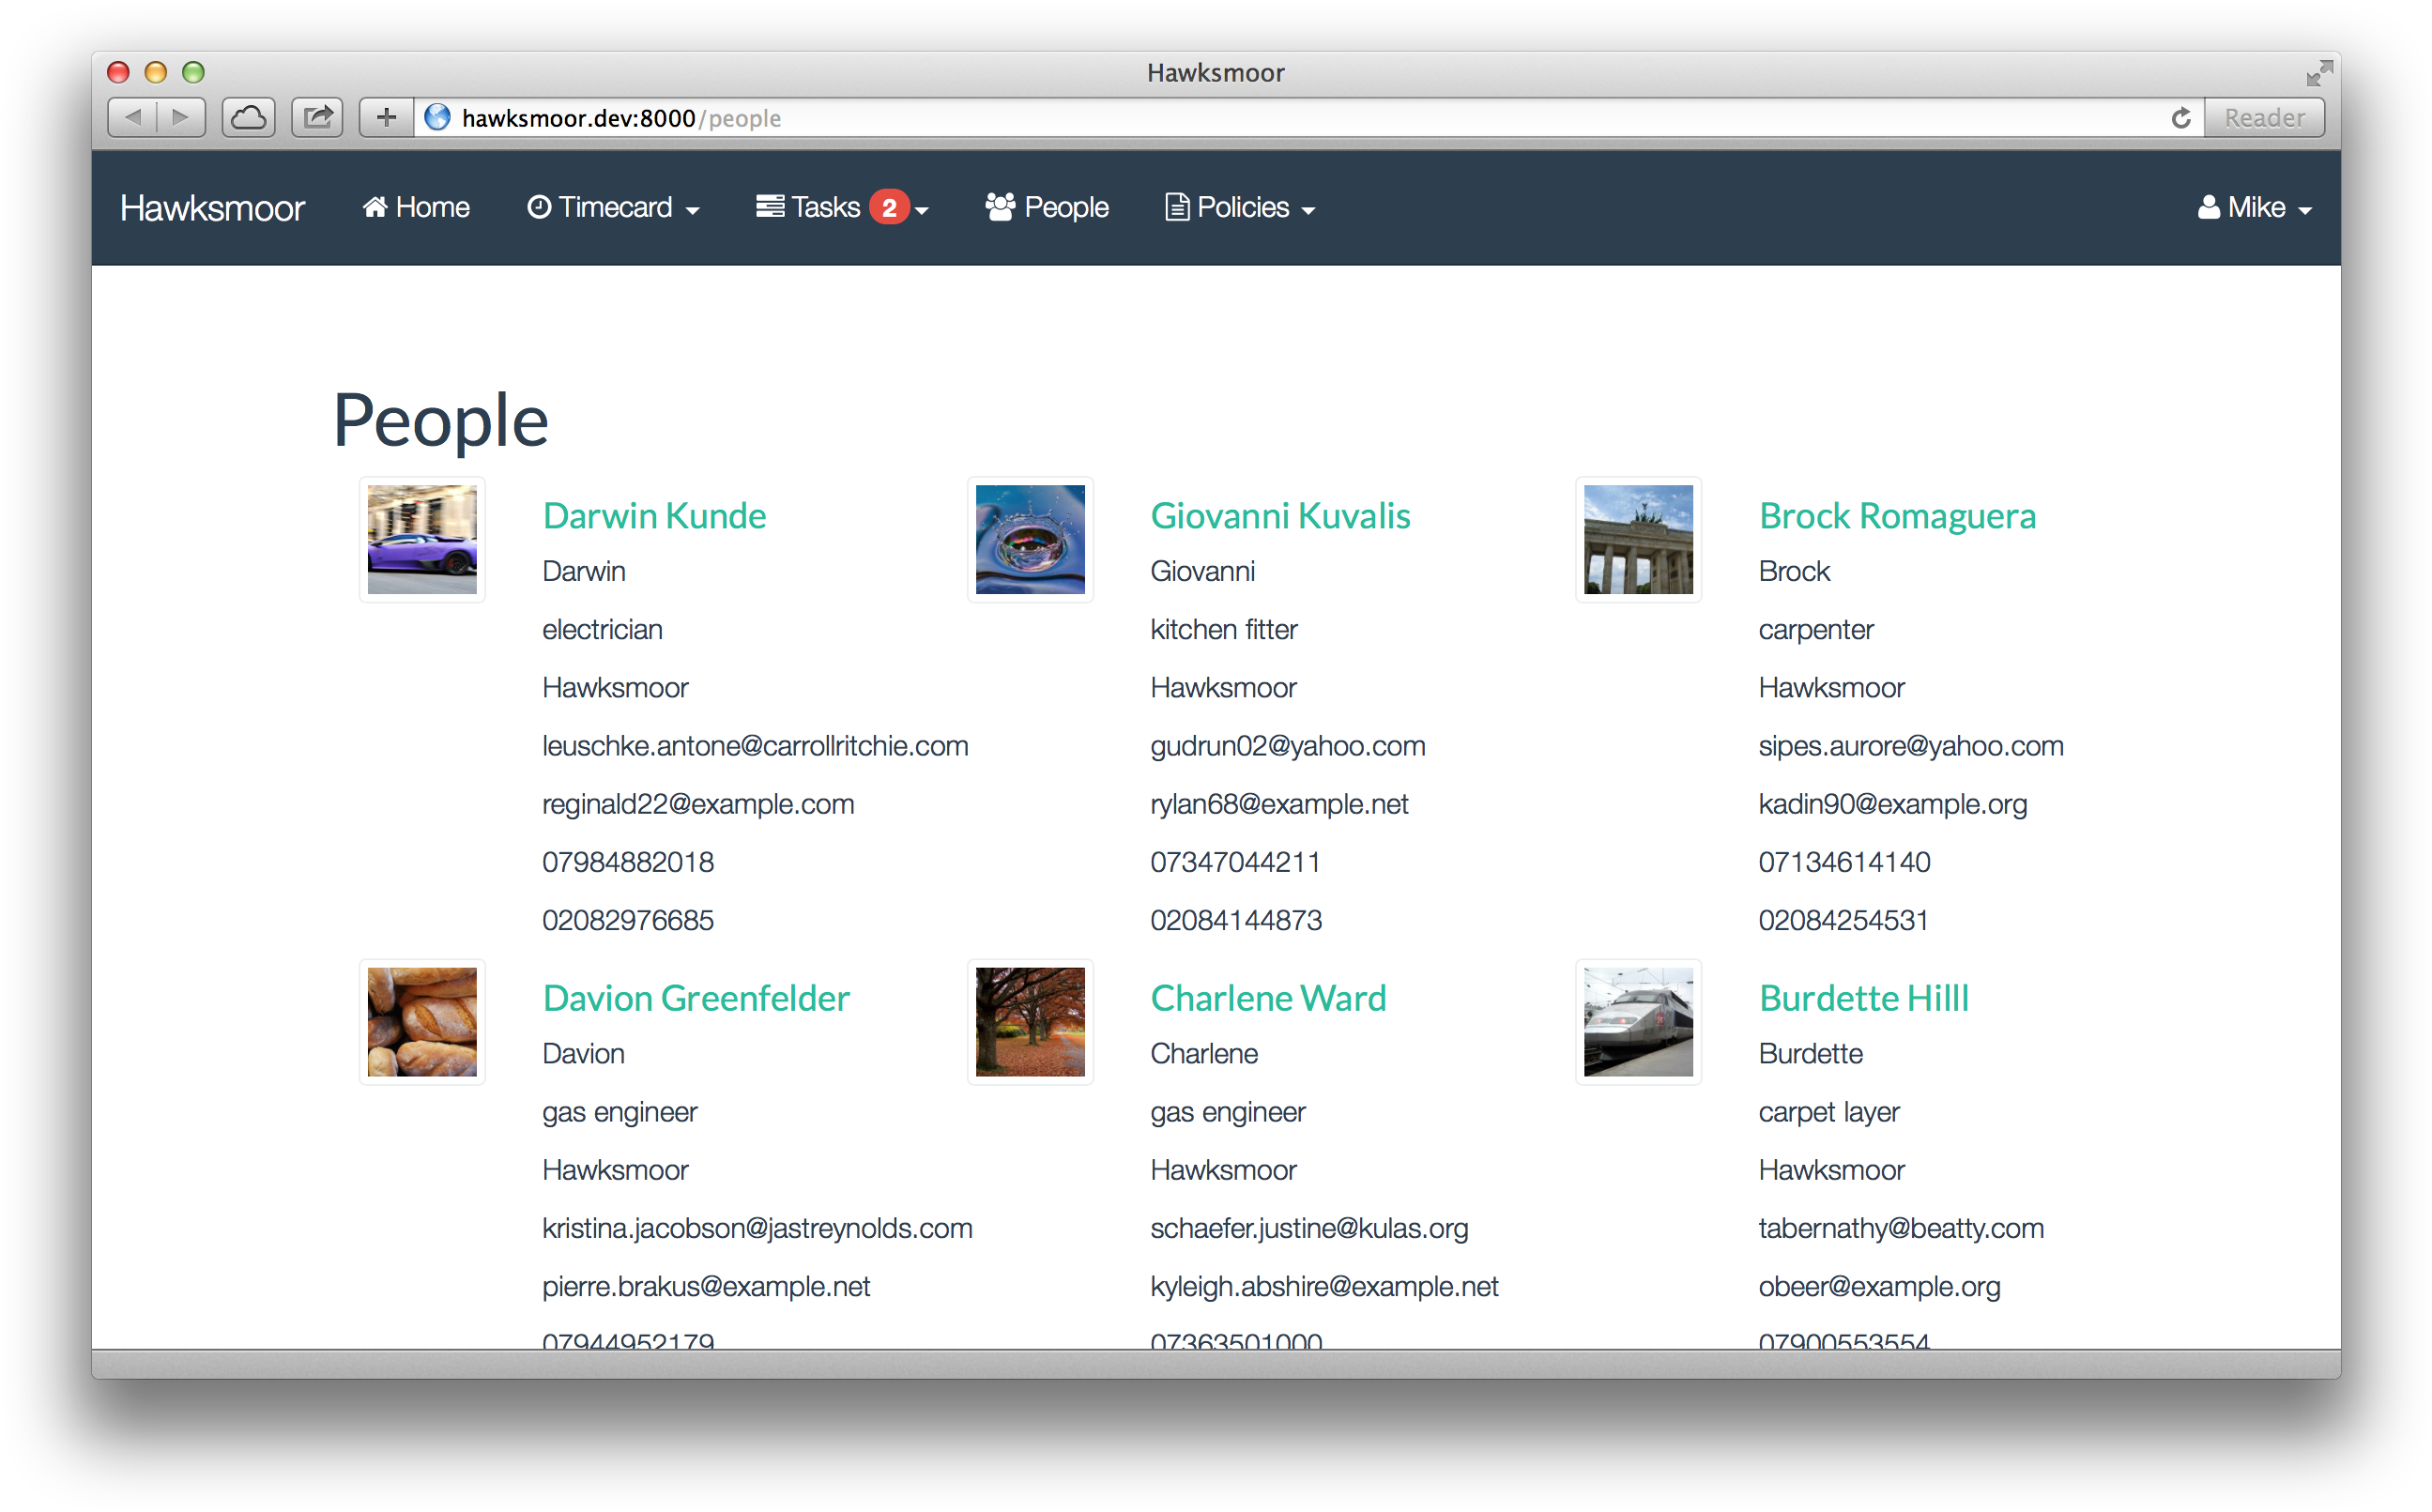Click email sipes.aurore@yahoo.com
The height and width of the screenshot is (1512, 2432).
(1911, 746)
